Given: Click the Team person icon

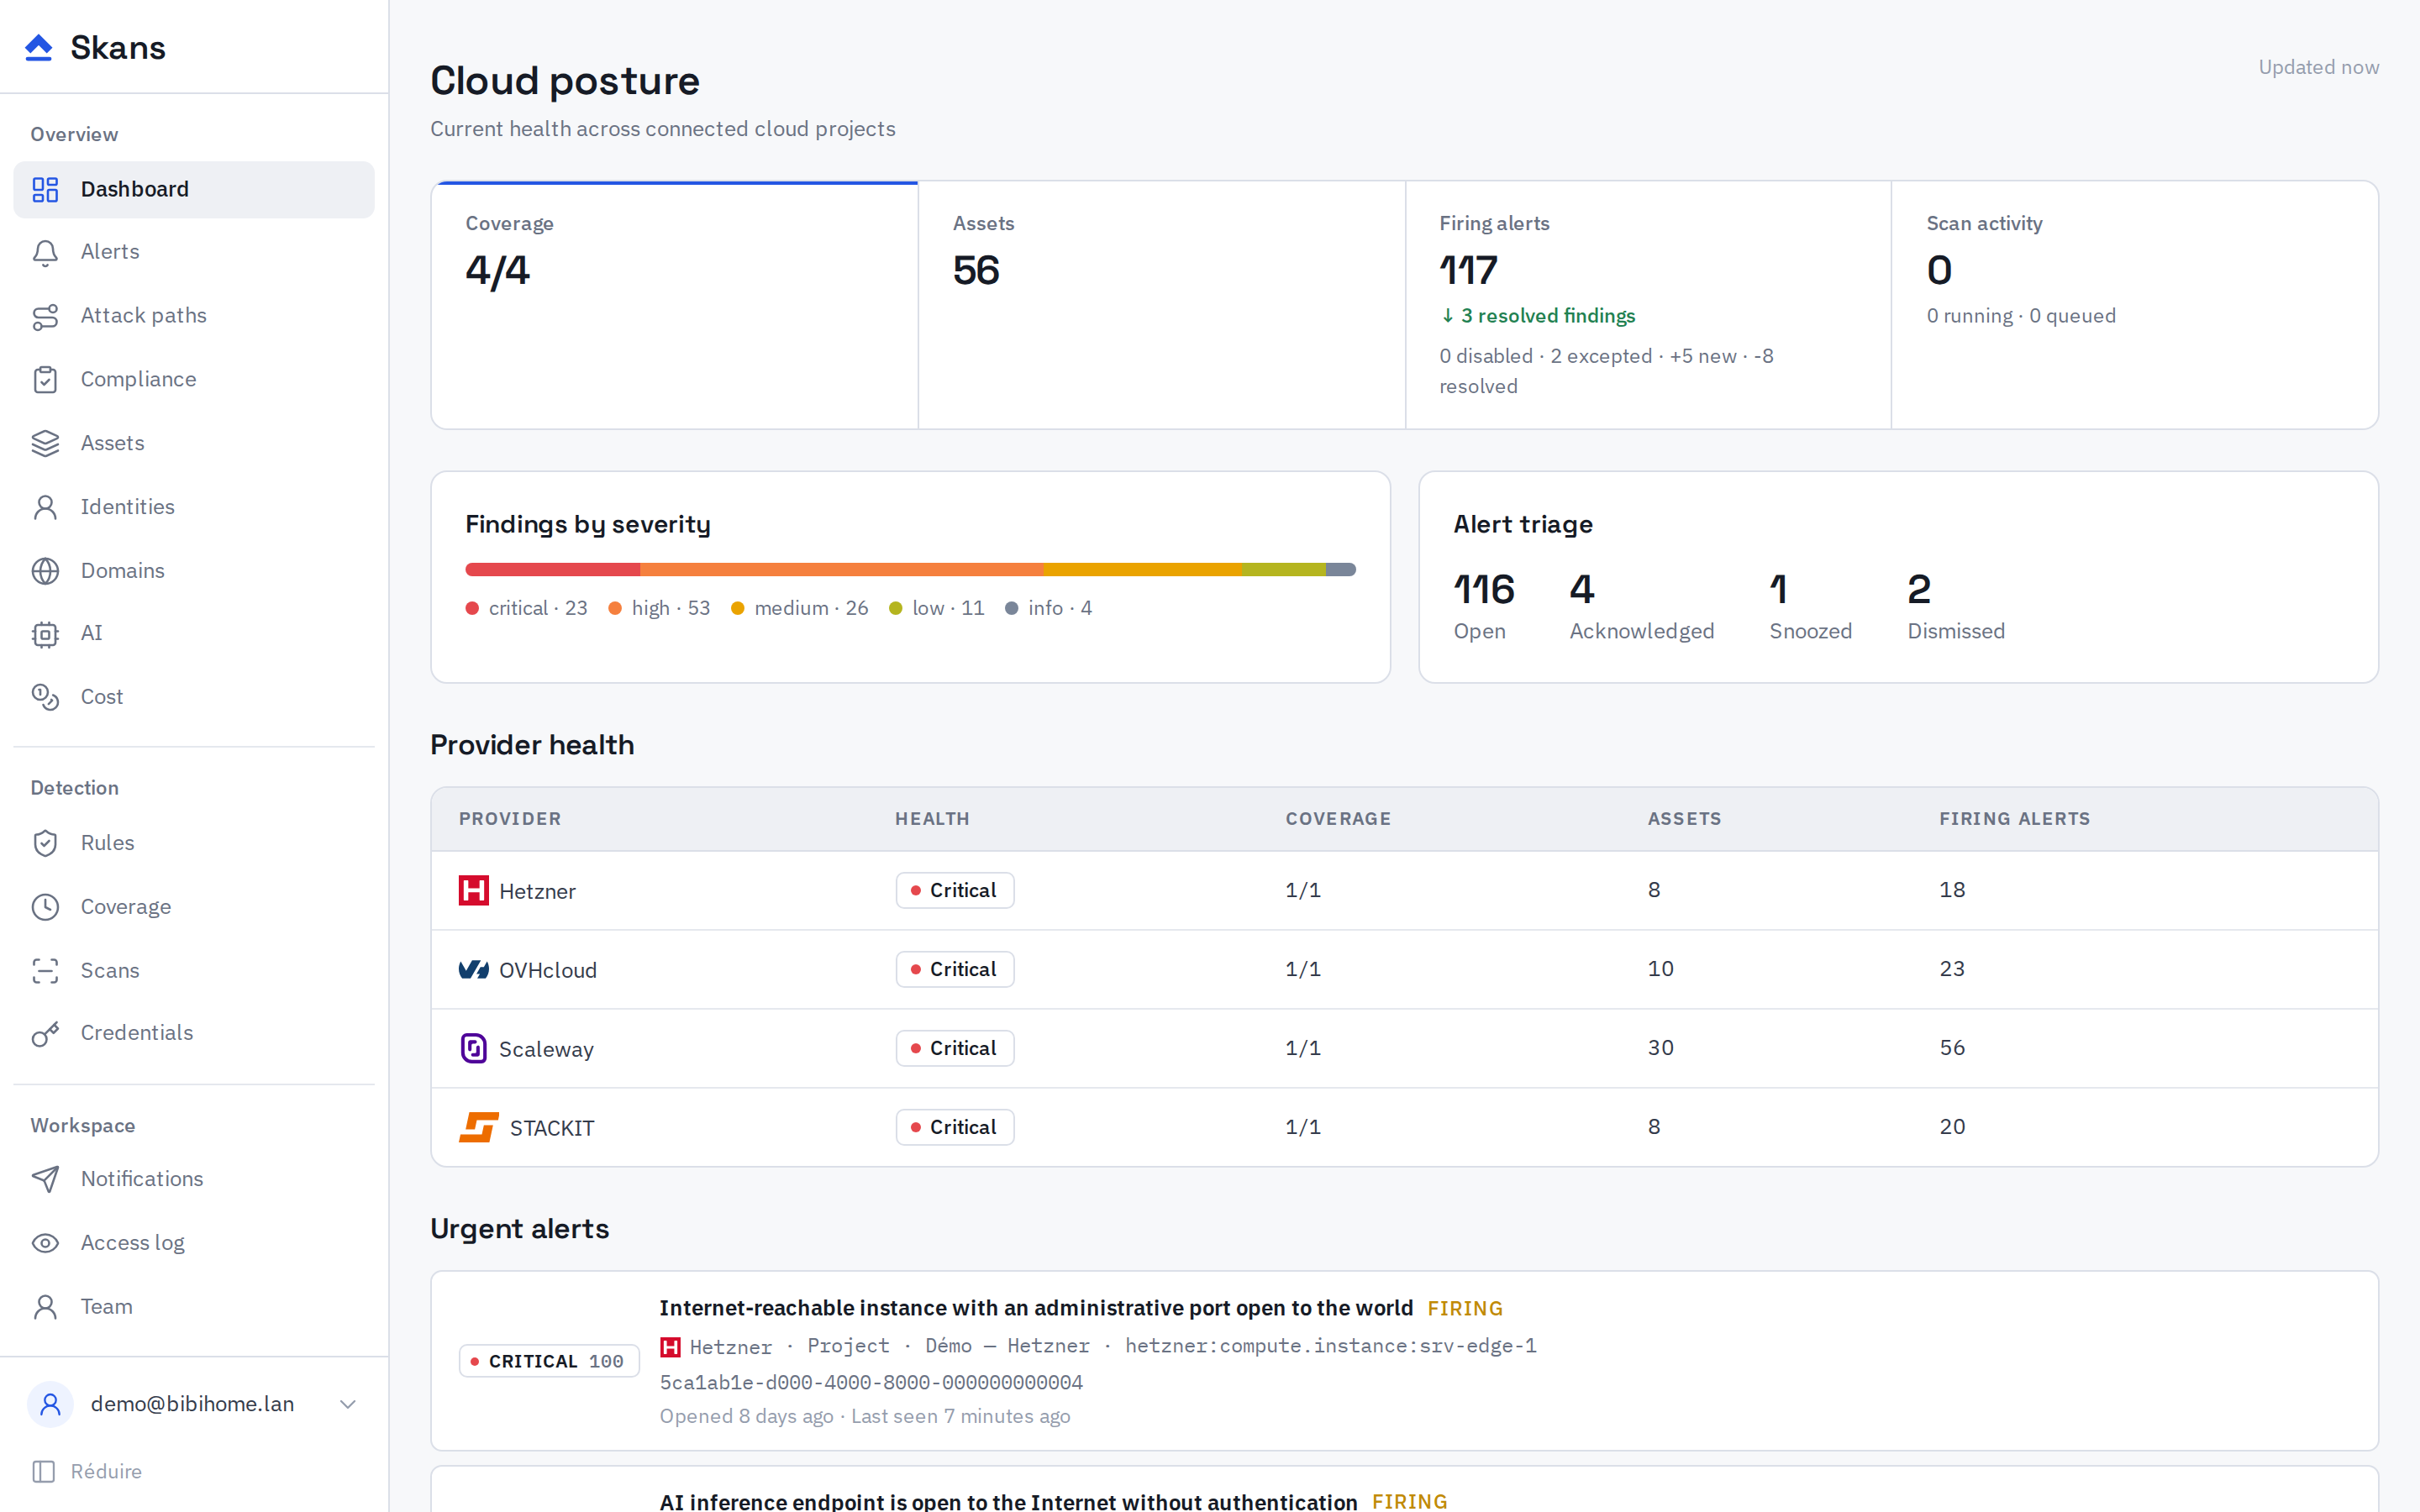Looking at the screenshot, I should coord(45,1306).
